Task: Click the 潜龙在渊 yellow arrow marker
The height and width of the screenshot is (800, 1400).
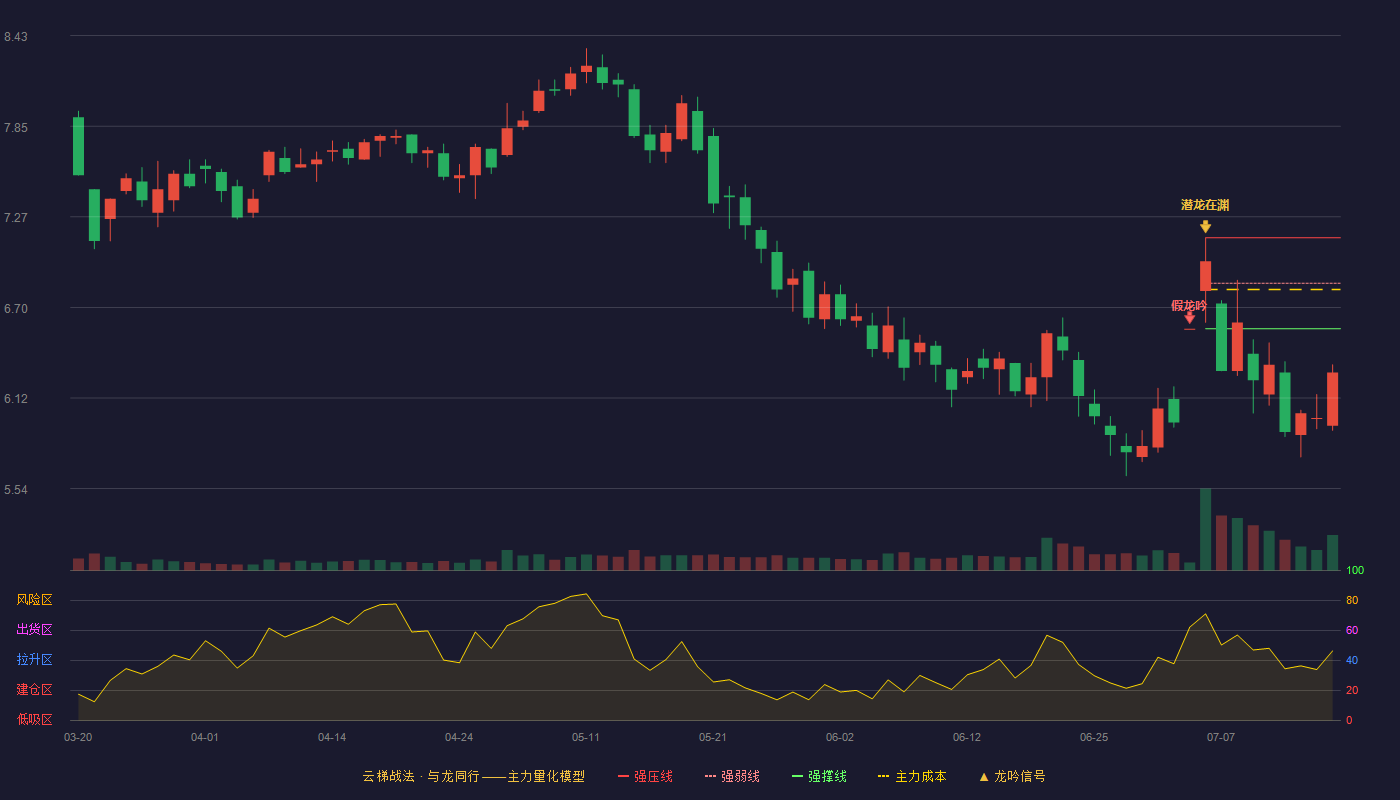Action: (1205, 226)
